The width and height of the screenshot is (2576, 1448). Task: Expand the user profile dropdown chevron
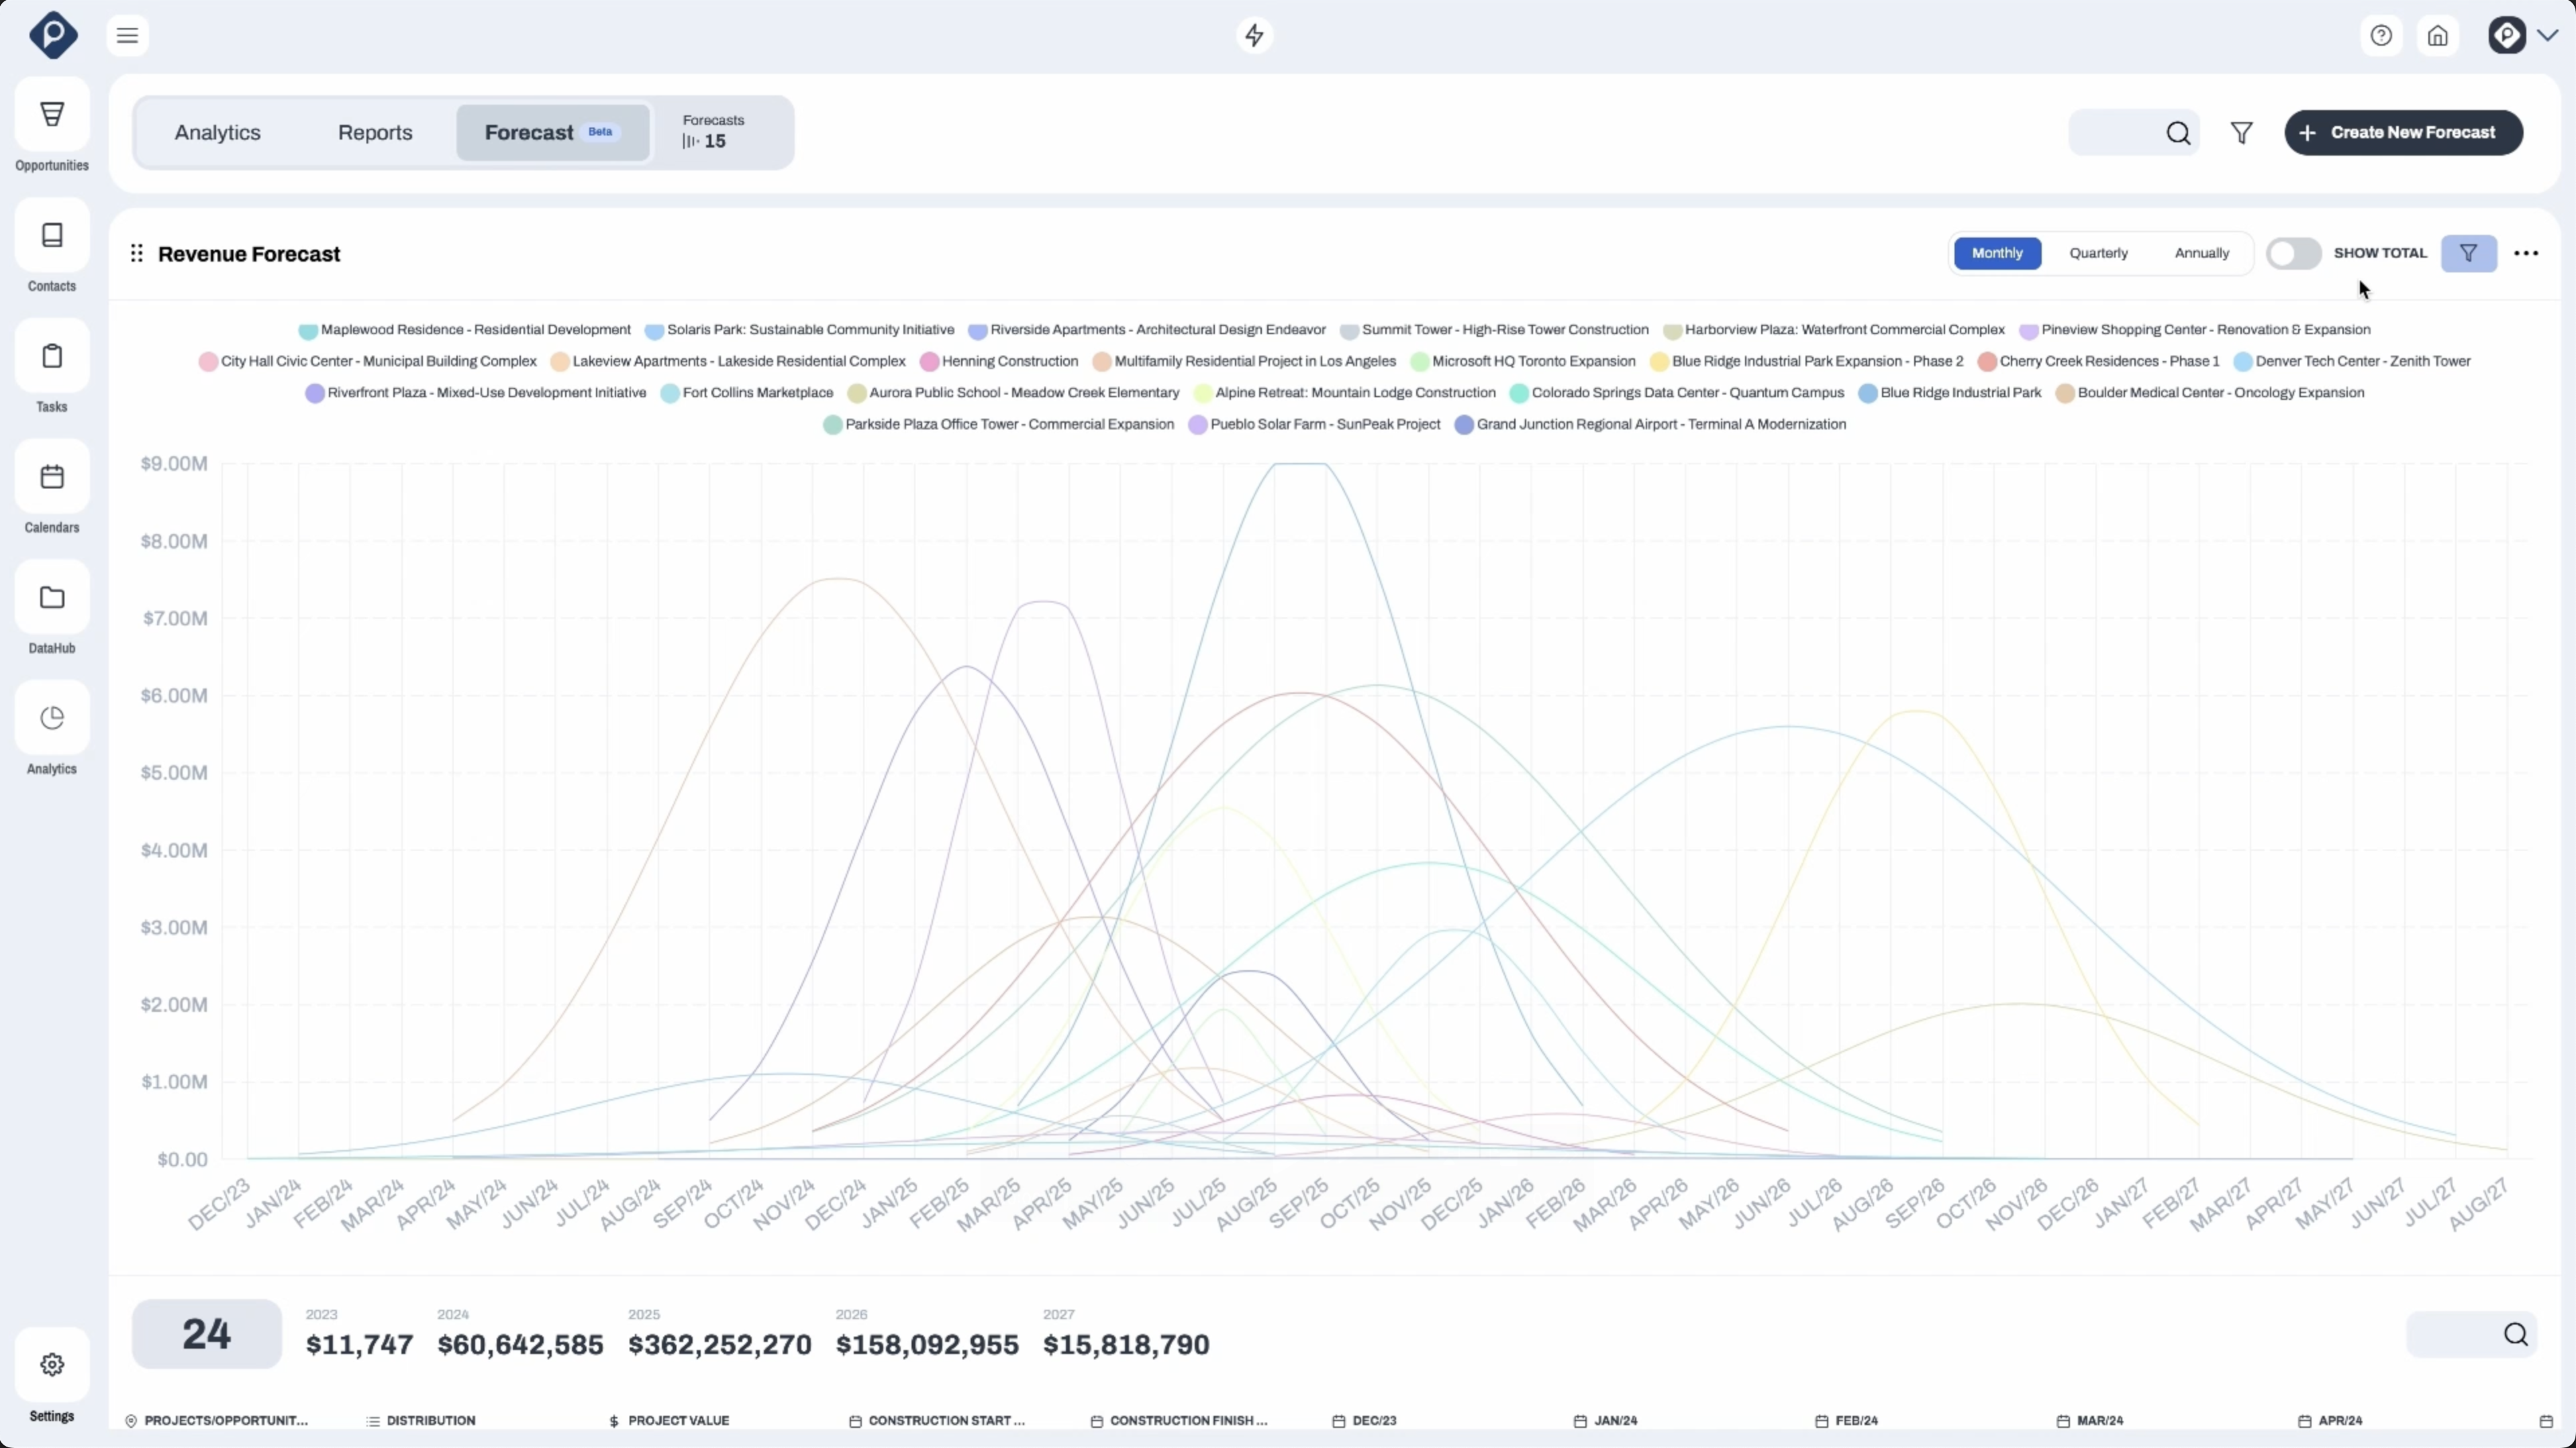[x=2547, y=36]
